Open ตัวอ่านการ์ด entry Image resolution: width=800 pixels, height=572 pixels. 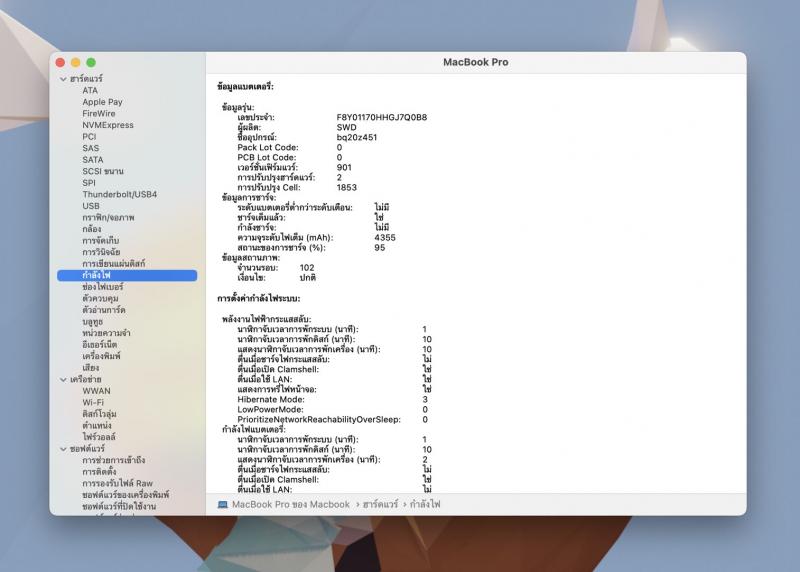tap(104, 310)
